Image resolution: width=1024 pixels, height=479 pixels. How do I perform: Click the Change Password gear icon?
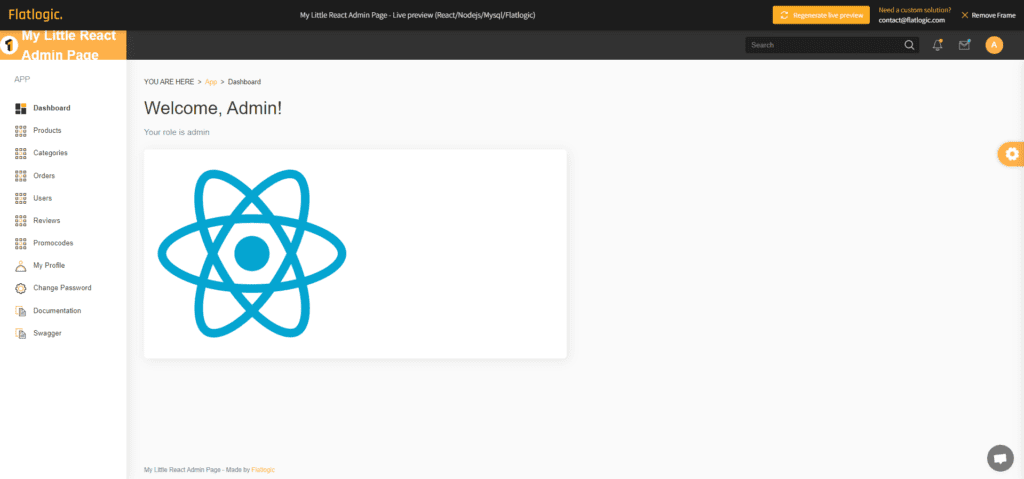point(20,288)
